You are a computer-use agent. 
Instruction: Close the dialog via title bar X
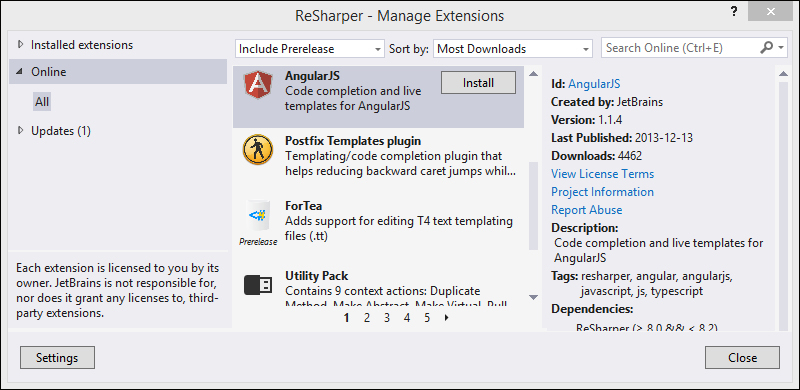pos(770,10)
